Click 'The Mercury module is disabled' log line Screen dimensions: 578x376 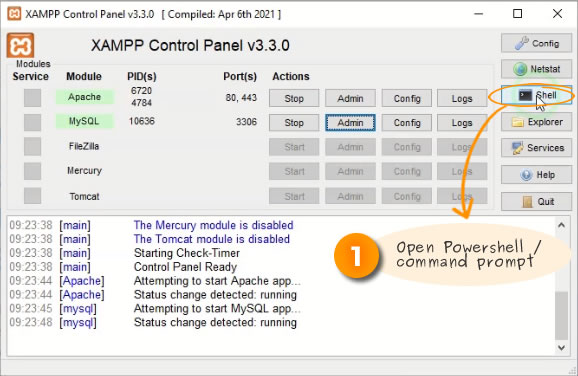tap(213, 225)
